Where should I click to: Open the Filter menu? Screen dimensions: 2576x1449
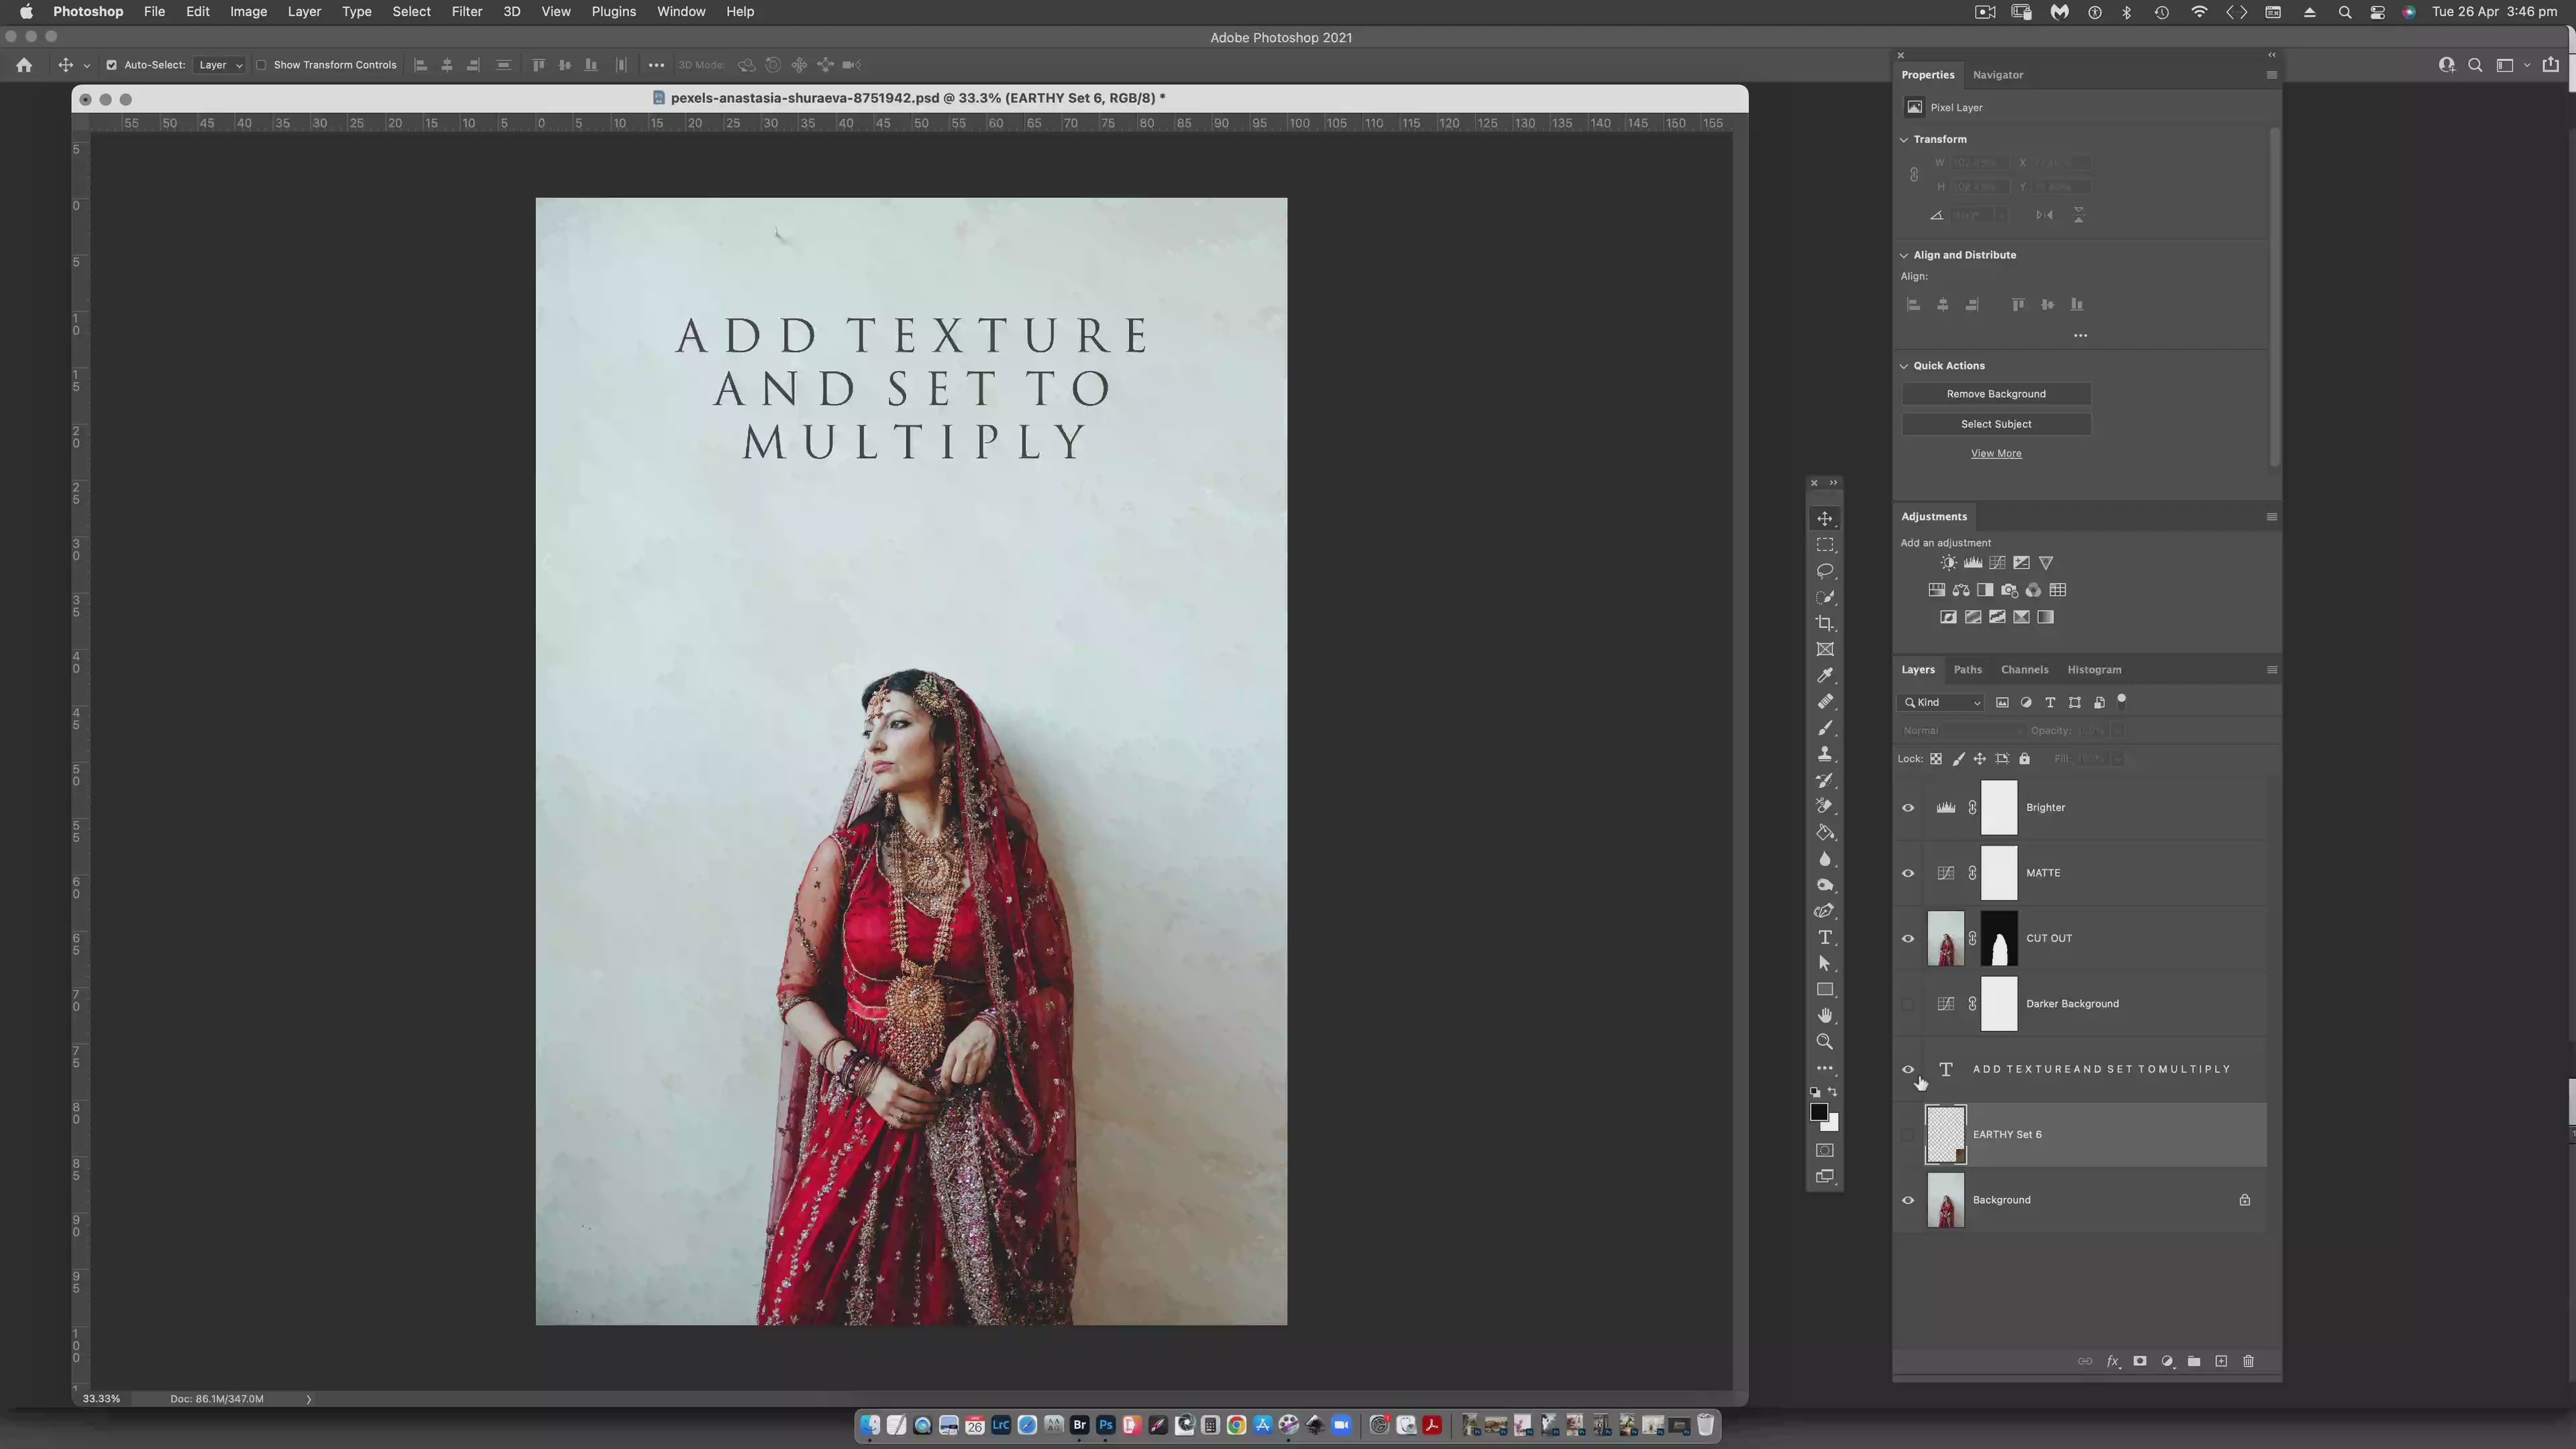point(466,12)
